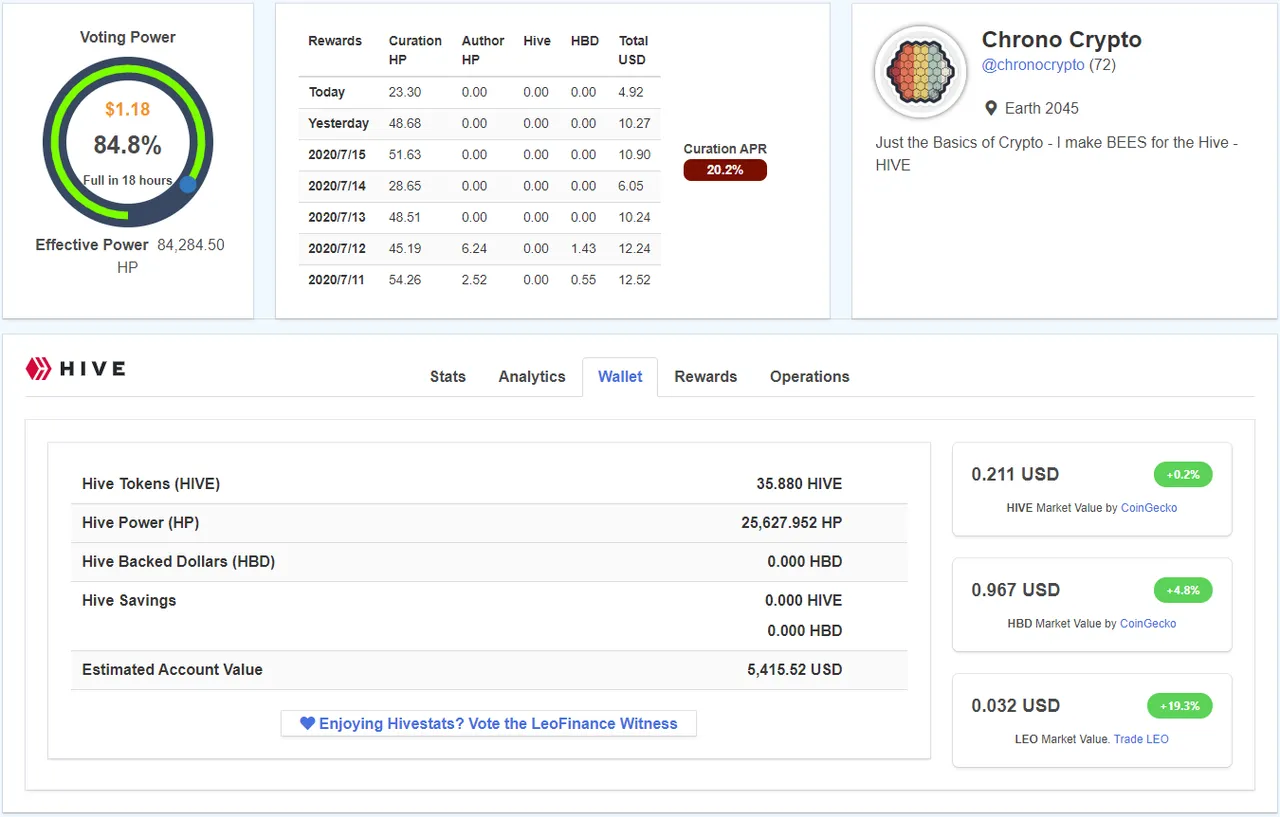Click the Chrono Crypto name heading
Image resolution: width=1280 pixels, height=817 pixels.
1062,40
